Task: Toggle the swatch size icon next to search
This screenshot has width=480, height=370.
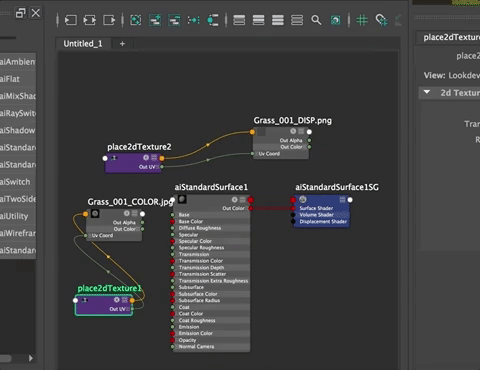Action: coord(335,20)
